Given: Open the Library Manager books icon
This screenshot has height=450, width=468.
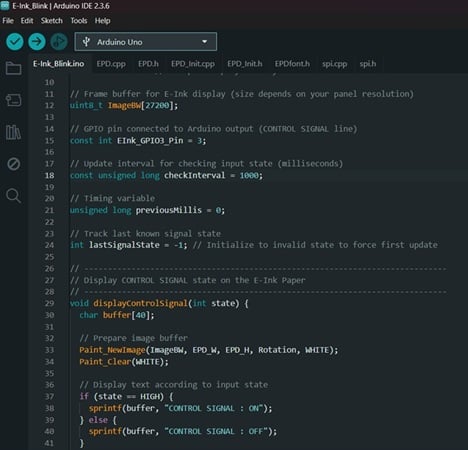Looking at the screenshot, I should 13,132.
